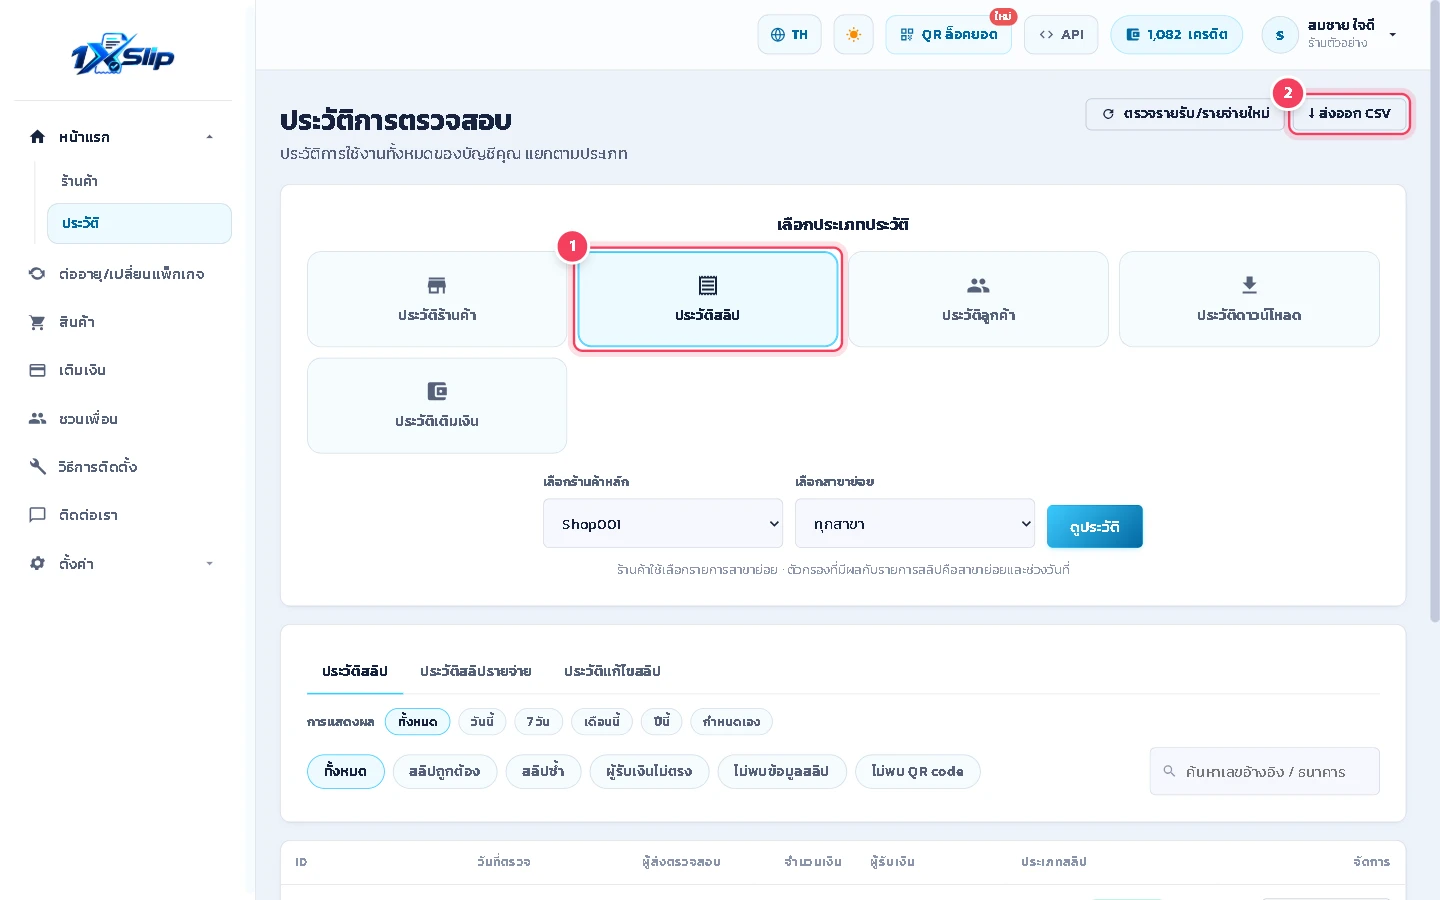This screenshot has width=1440, height=900.
Task: Filter by สลิปถูกต้อง chip
Action: [x=445, y=772]
